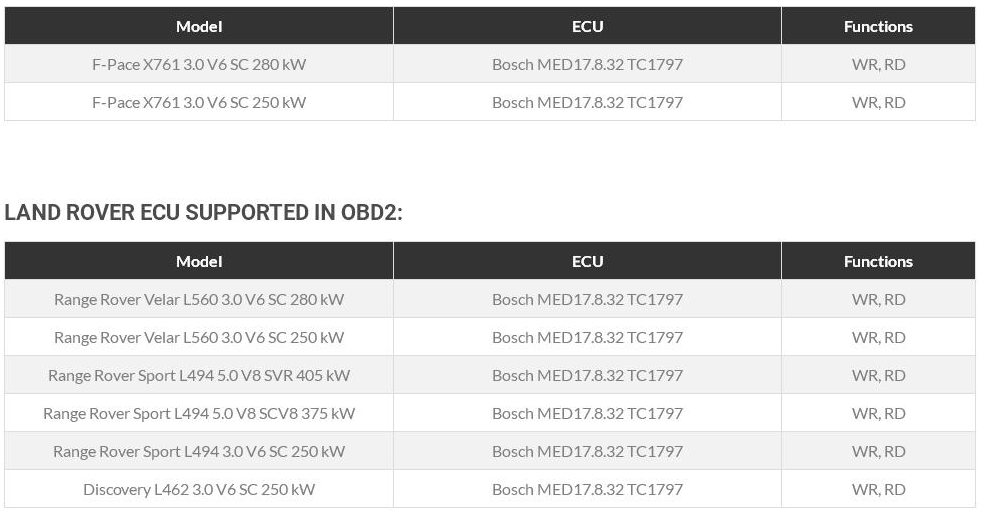Select Range Rover Velar L560 280 kW row
985x517 pixels.
pyautogui.click(x=490, y=299)
